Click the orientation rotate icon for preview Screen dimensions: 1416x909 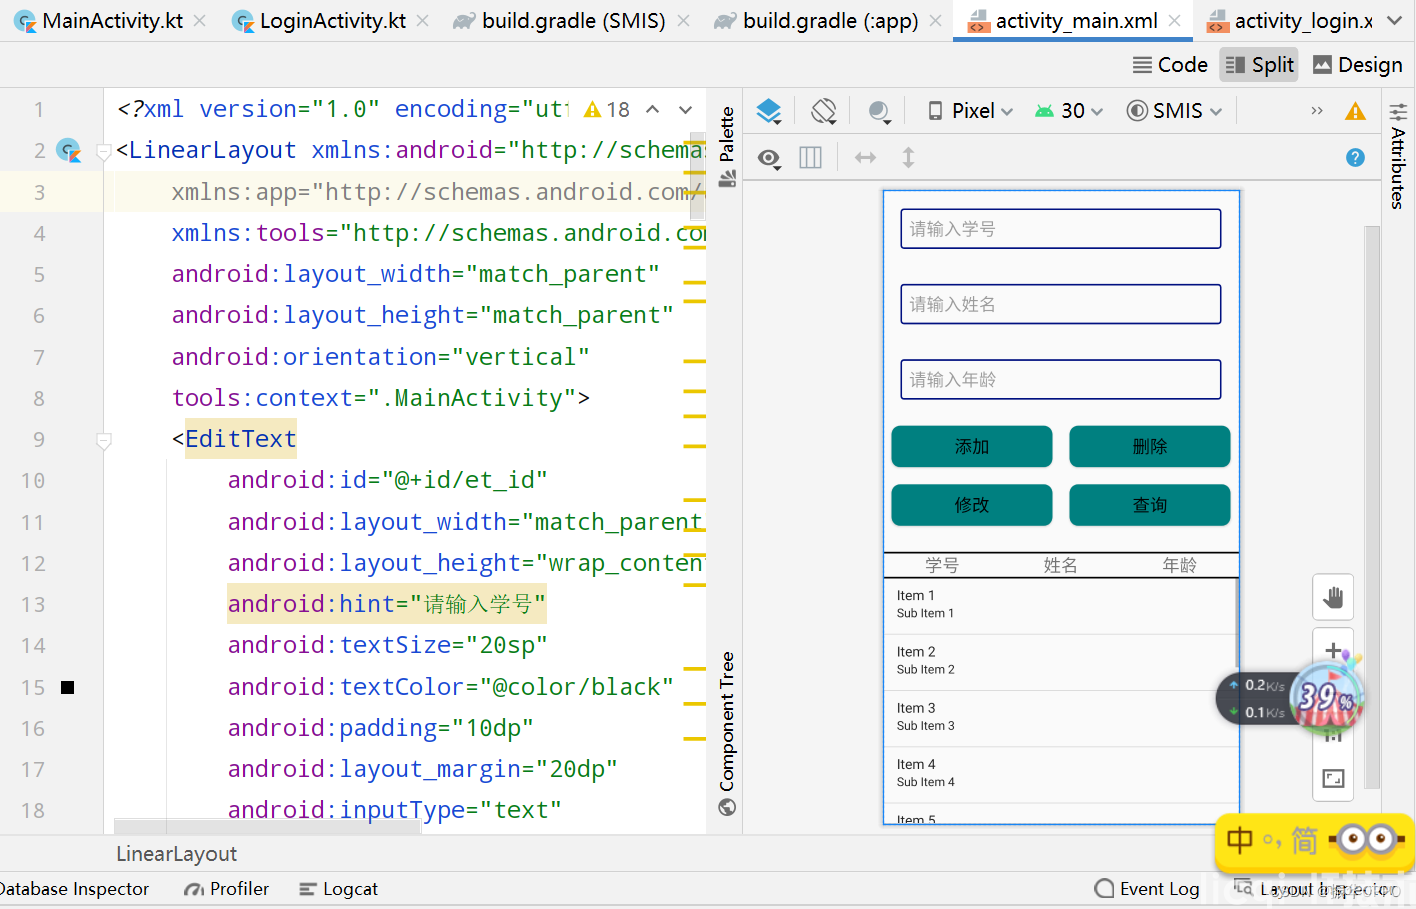coord(823,111)
